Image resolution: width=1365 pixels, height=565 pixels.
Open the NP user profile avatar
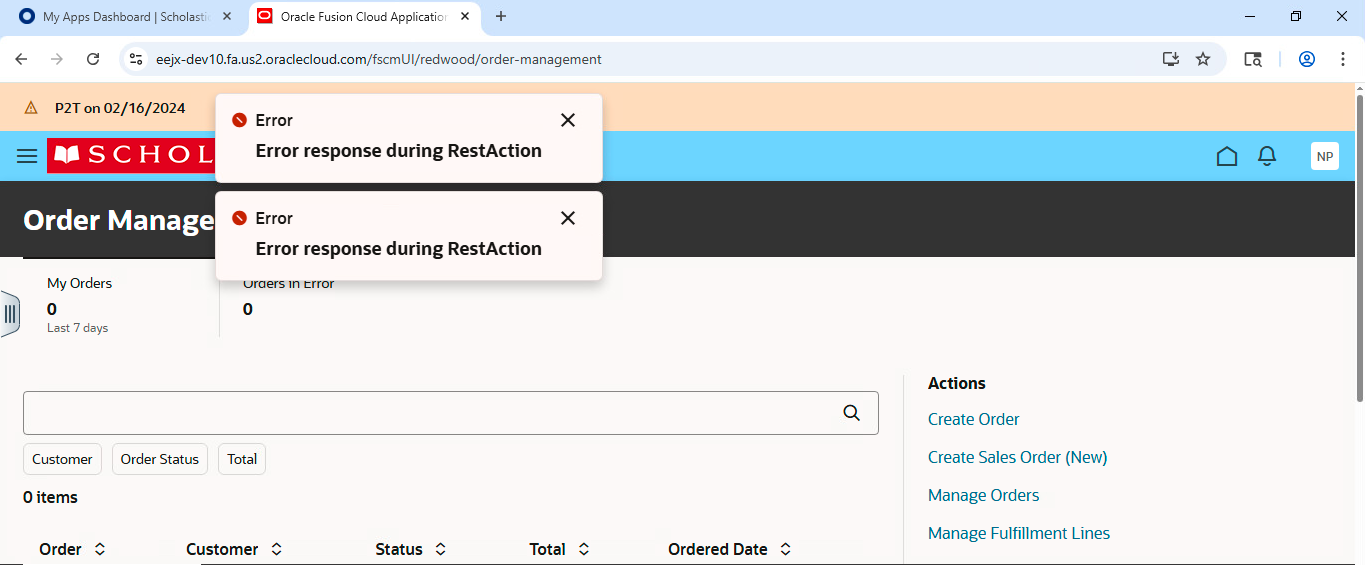click(x=1325, y=156)
